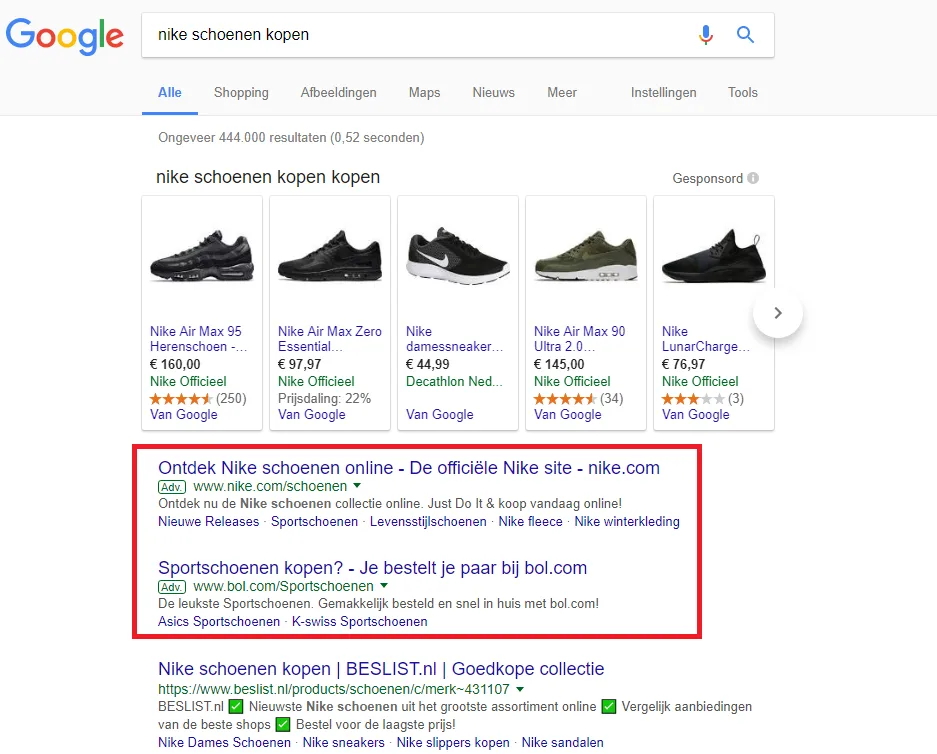Screen dimensions: 937x754
Task: Open the Gesponsord info icon
Action: [x=753, y=178]
